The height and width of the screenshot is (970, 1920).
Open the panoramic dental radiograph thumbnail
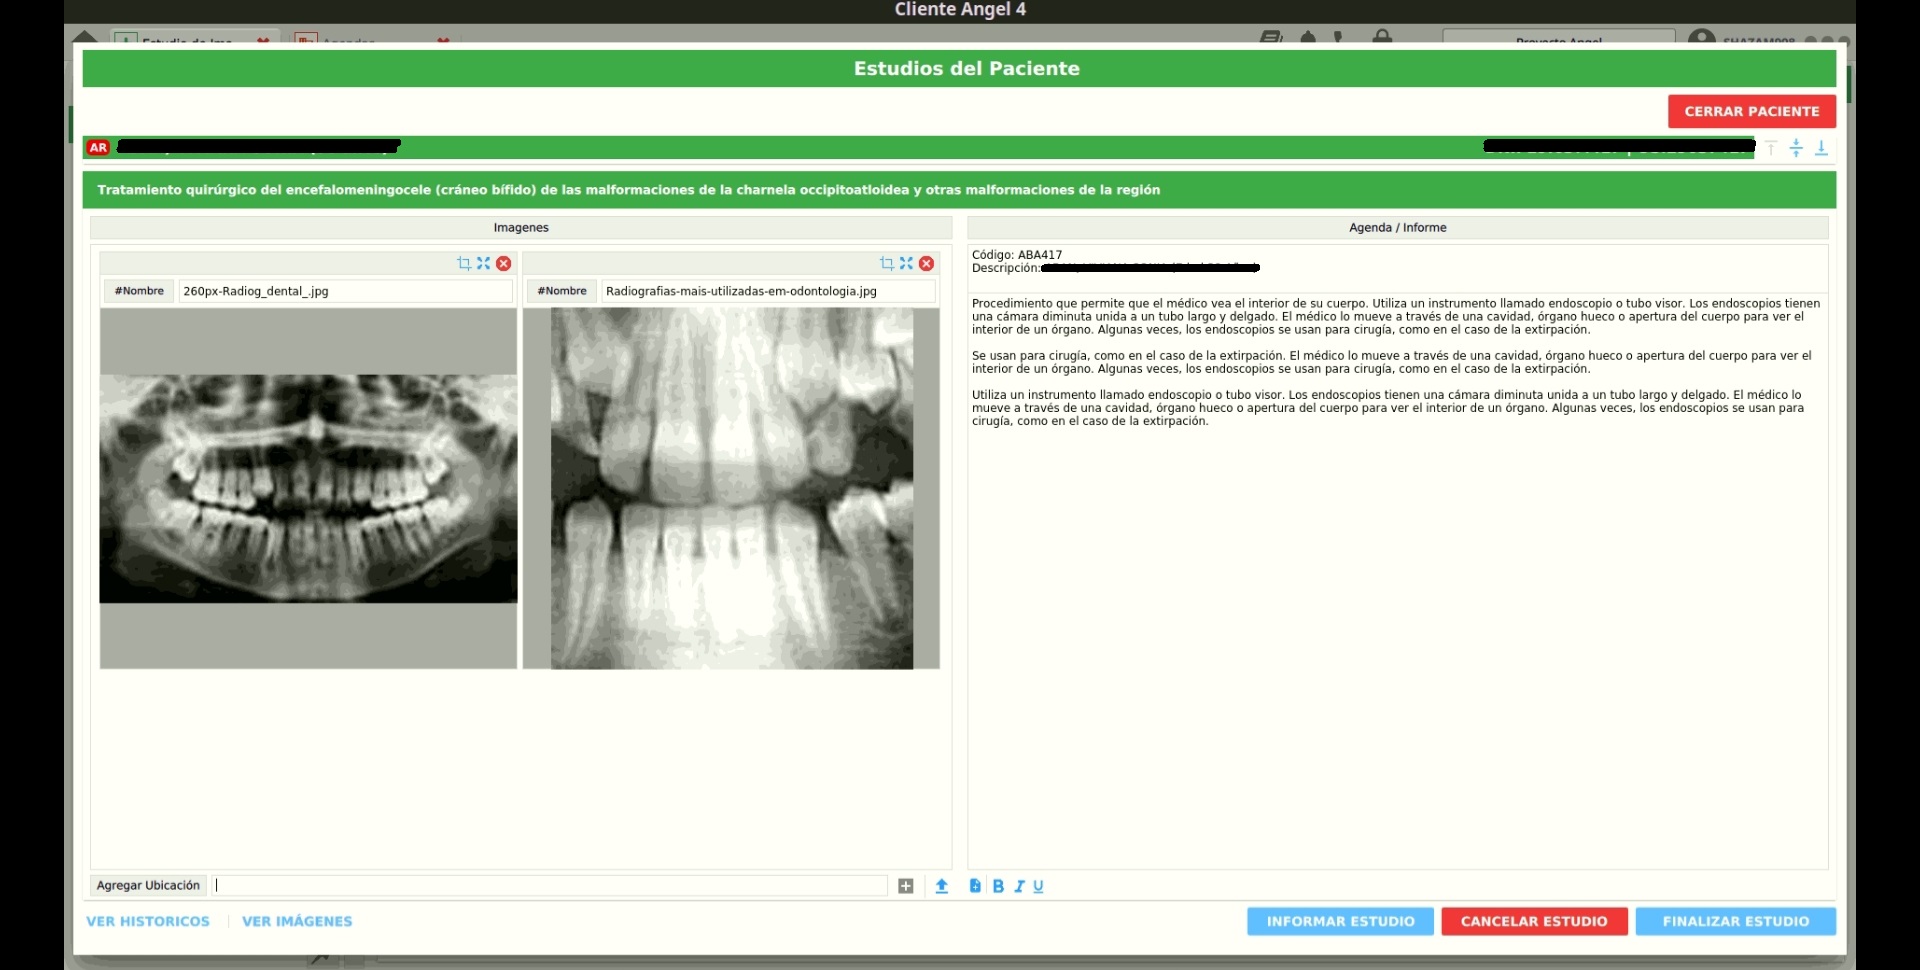pos(308,488)
